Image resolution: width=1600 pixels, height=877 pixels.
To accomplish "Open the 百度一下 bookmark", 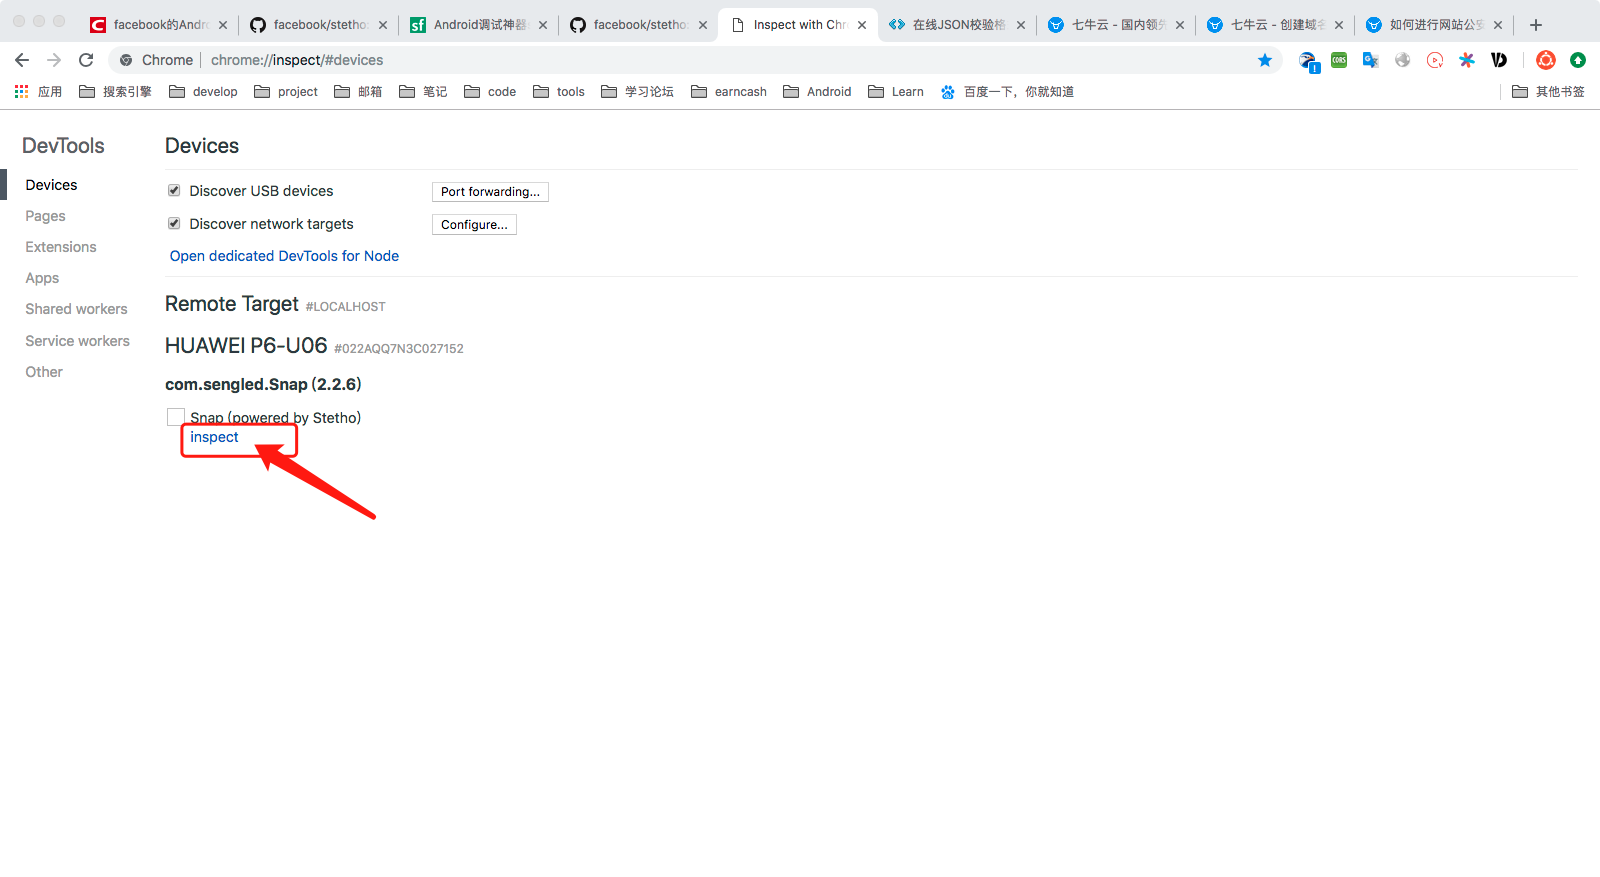I will pos(1007,91).
